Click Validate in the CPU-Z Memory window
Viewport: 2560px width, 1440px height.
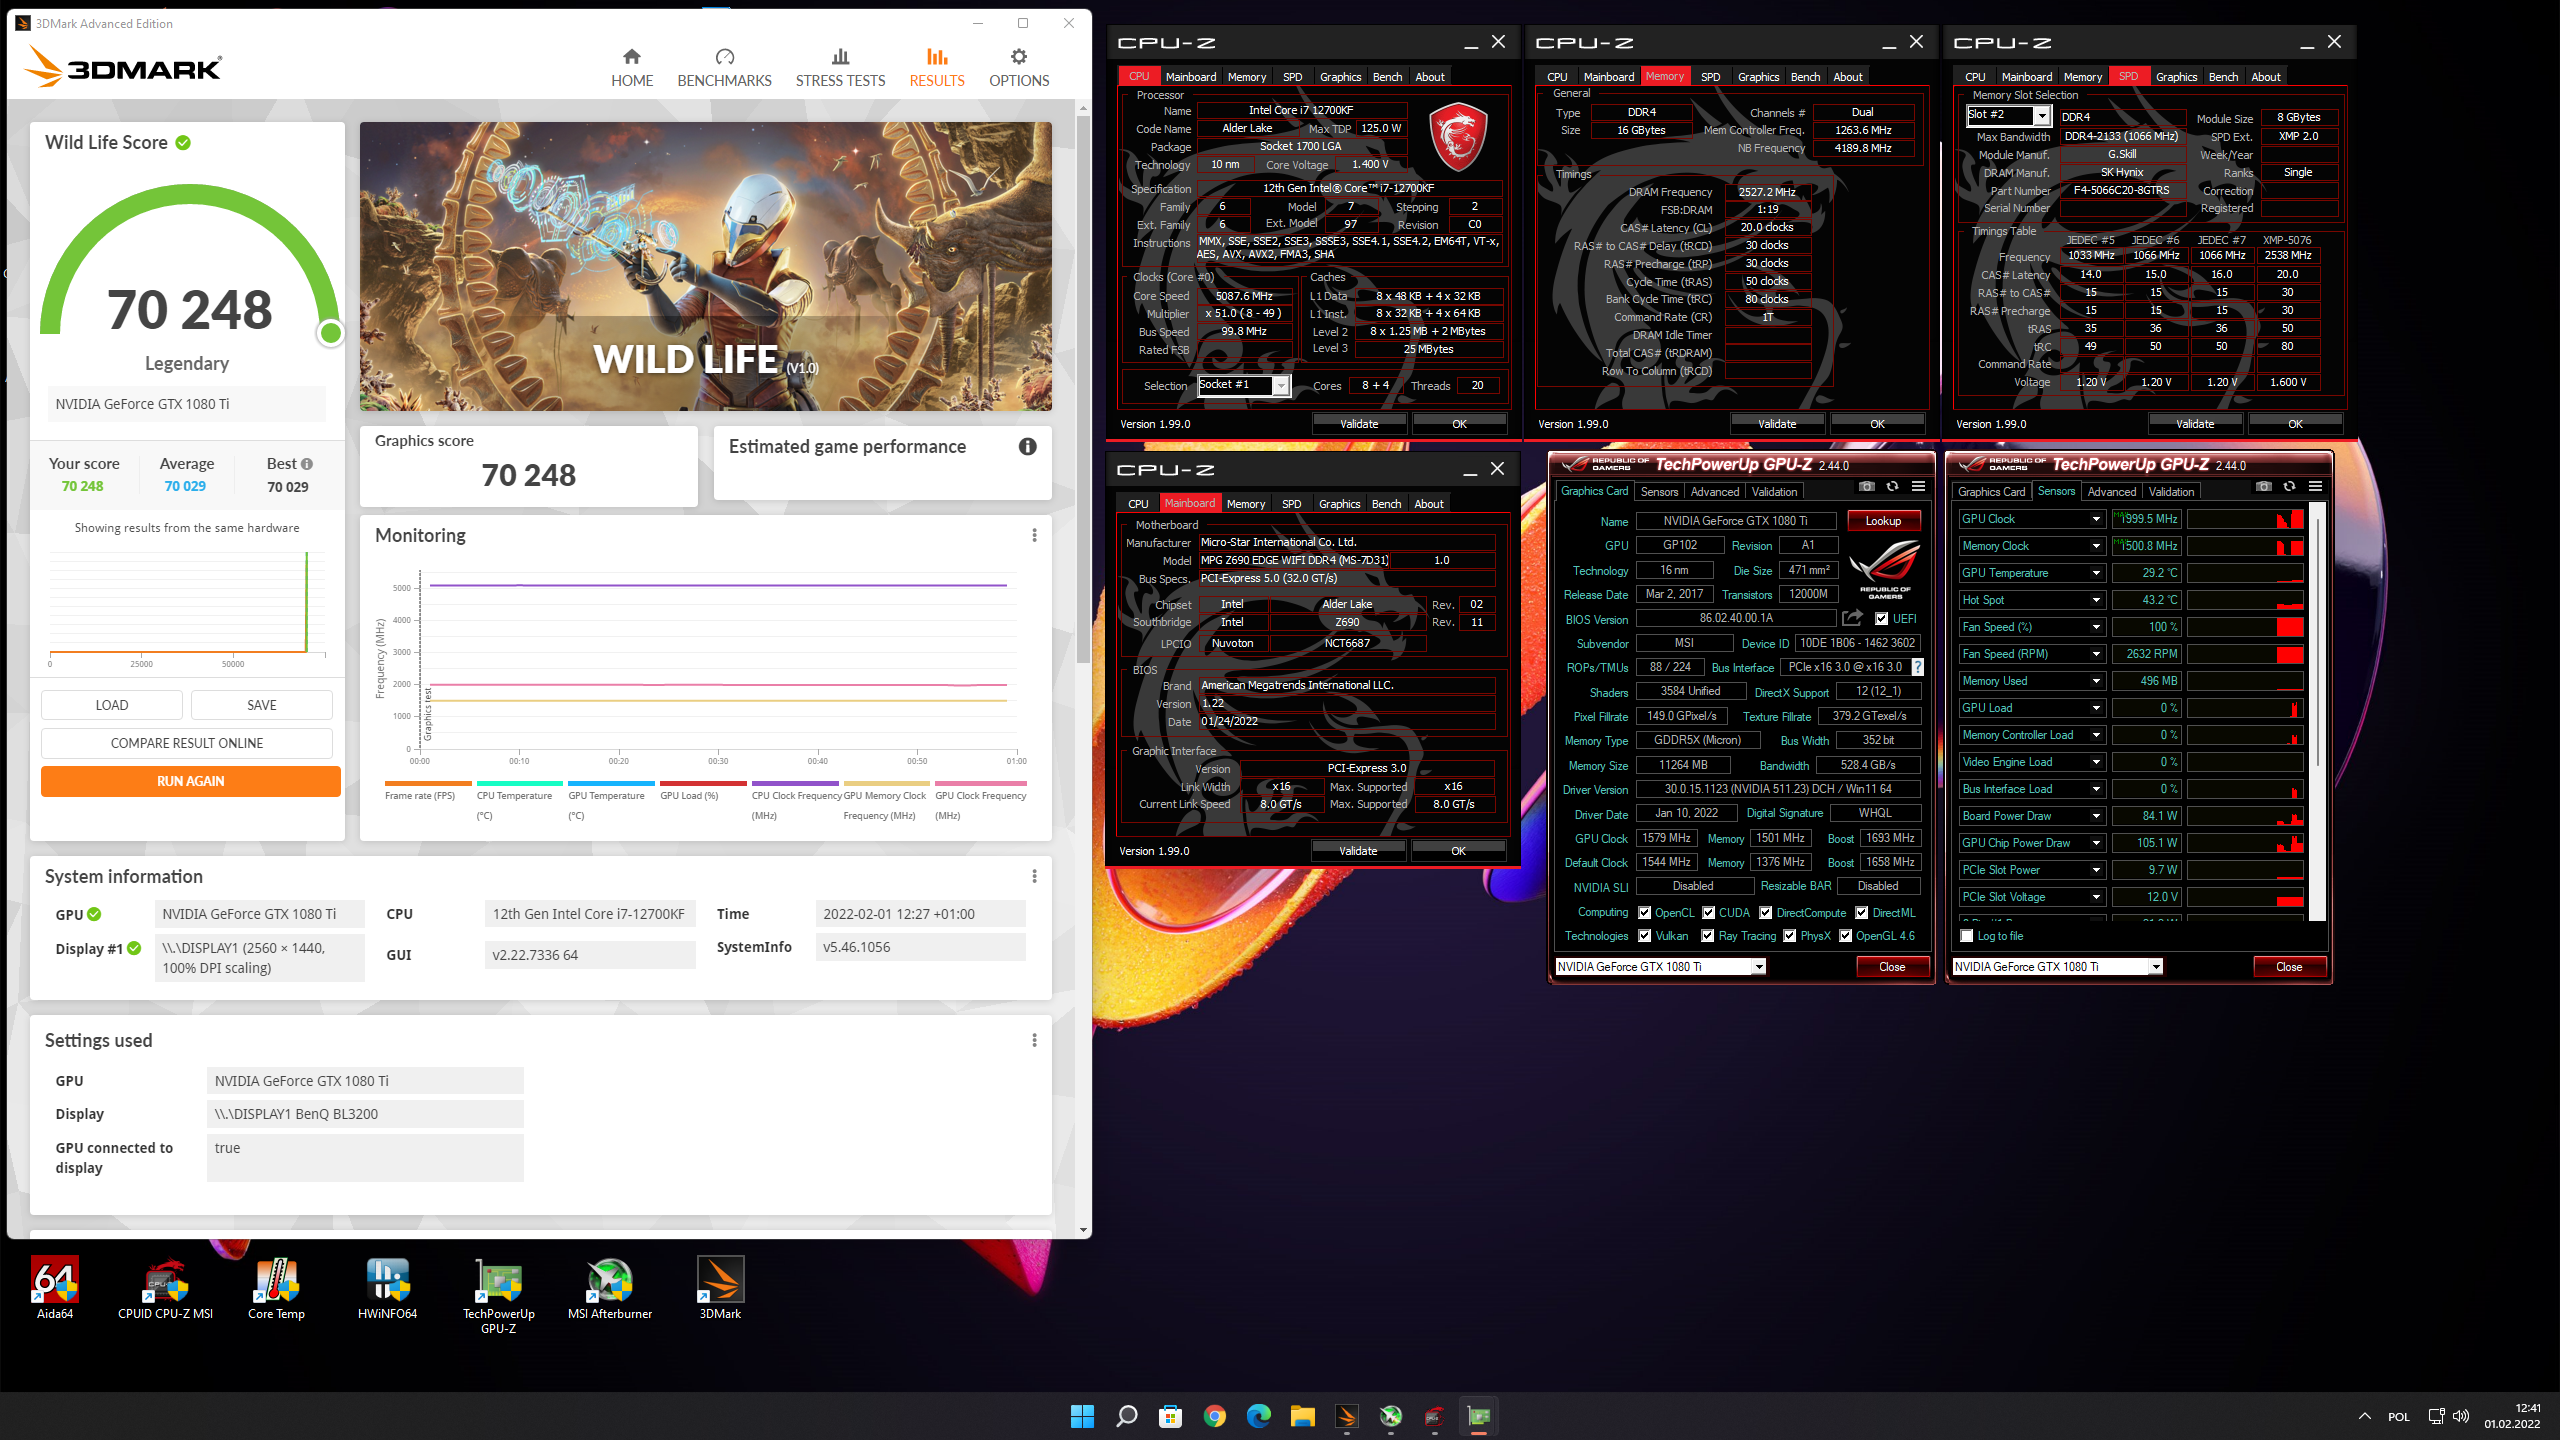[x=1777, y=424]
